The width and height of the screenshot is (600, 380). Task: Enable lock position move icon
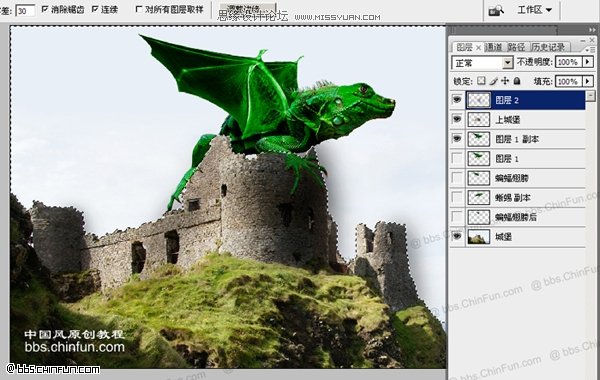pos(505,81)
